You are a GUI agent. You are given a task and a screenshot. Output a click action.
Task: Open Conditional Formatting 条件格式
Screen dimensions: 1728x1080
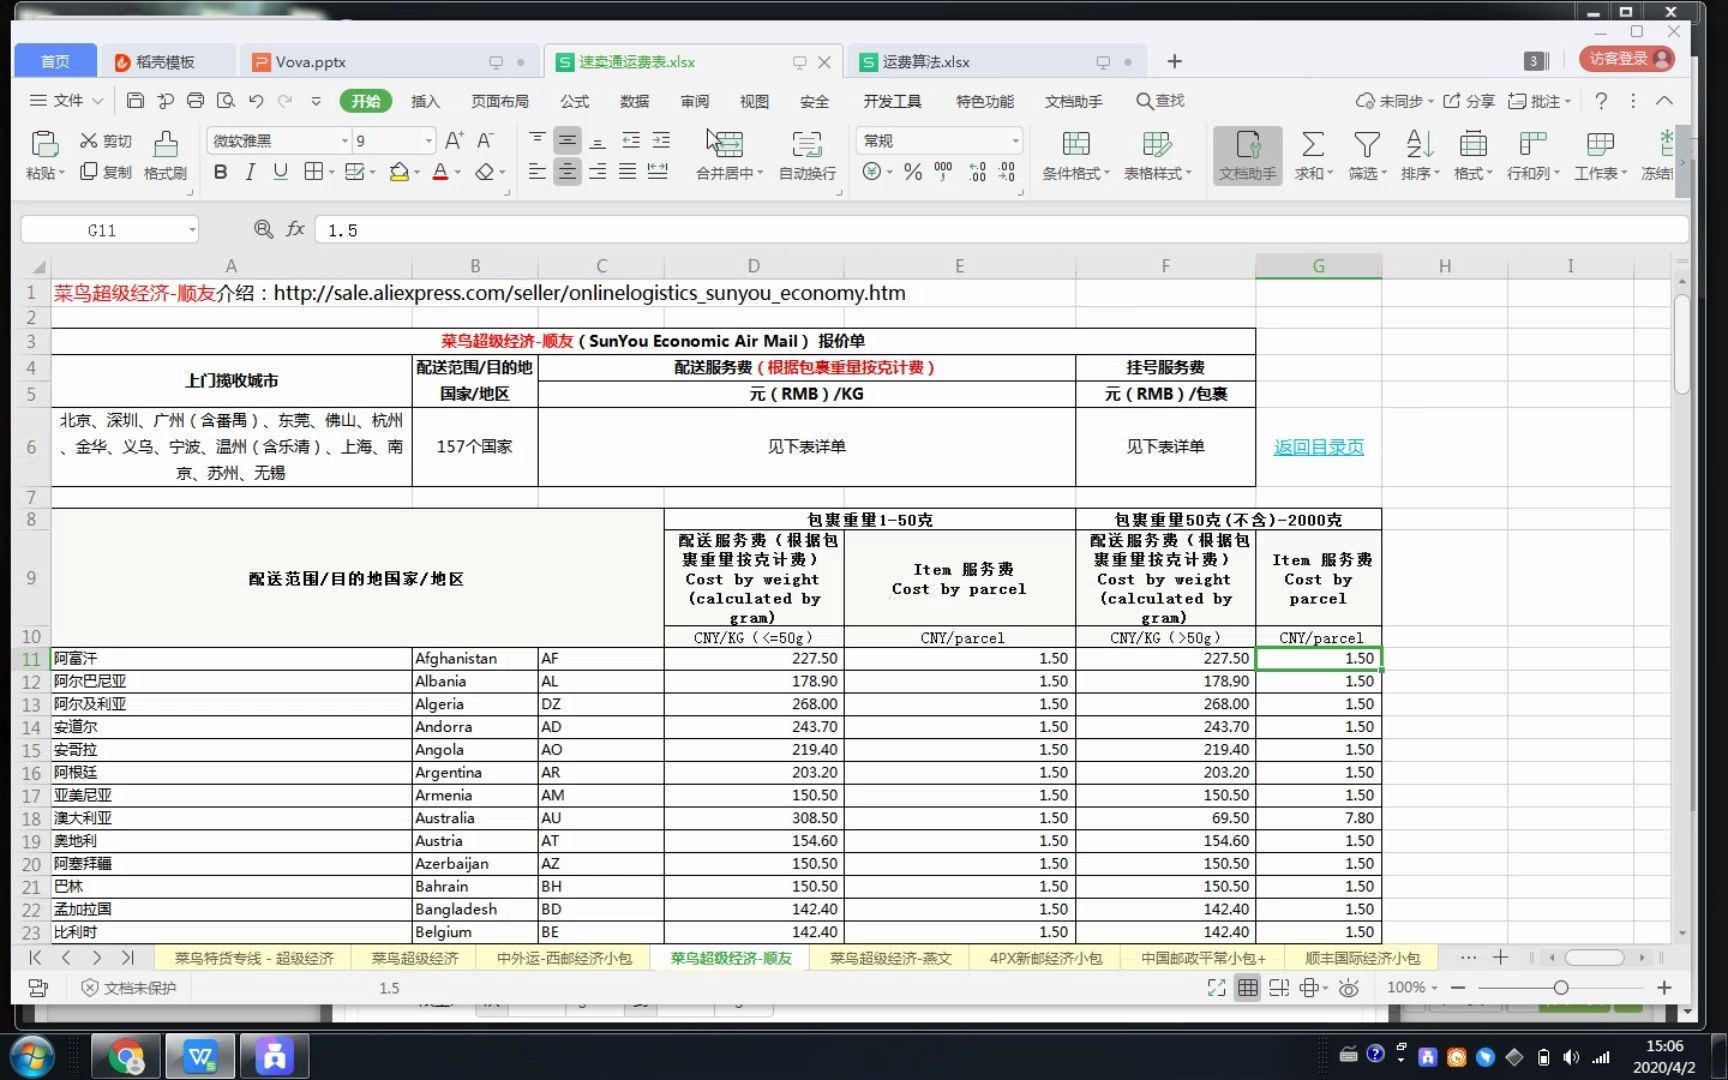click(1074, 155)
